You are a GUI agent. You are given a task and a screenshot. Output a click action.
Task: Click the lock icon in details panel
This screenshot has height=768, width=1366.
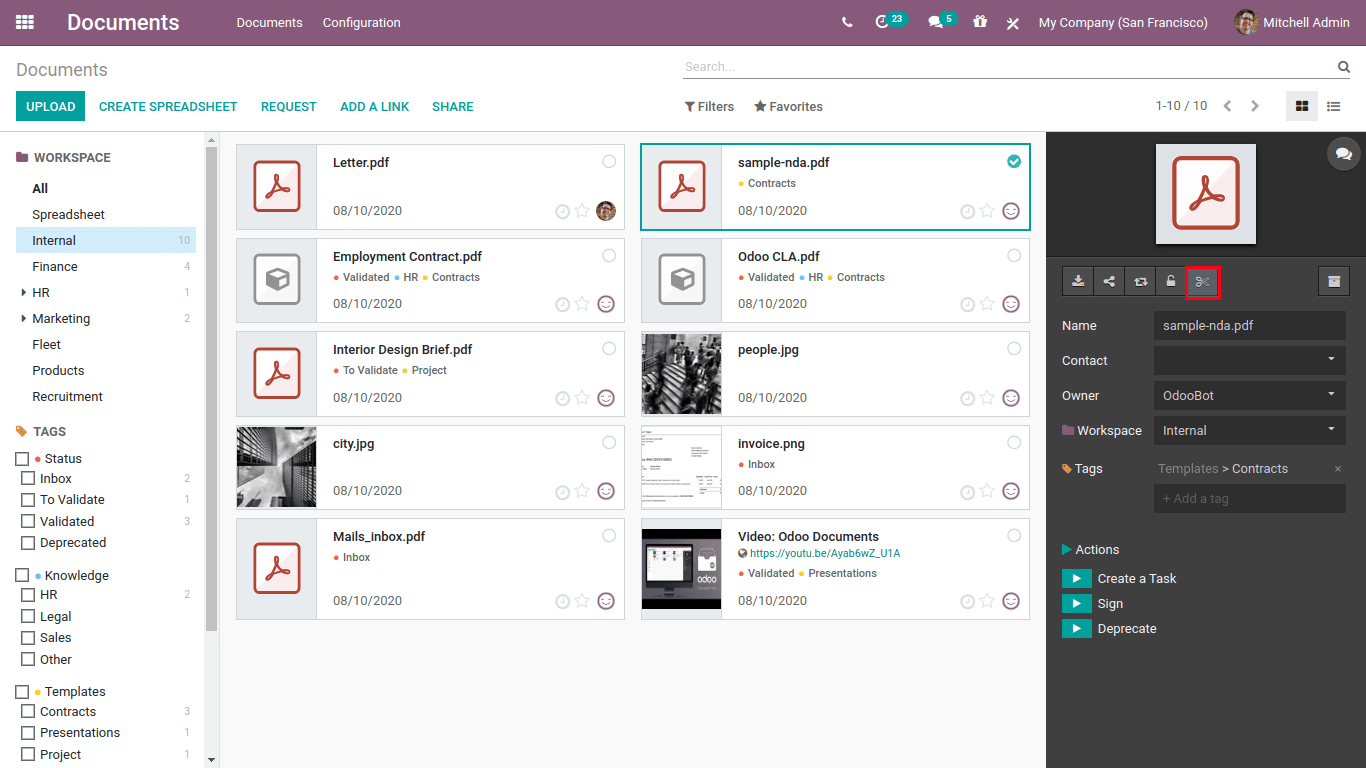point(1171,282)
